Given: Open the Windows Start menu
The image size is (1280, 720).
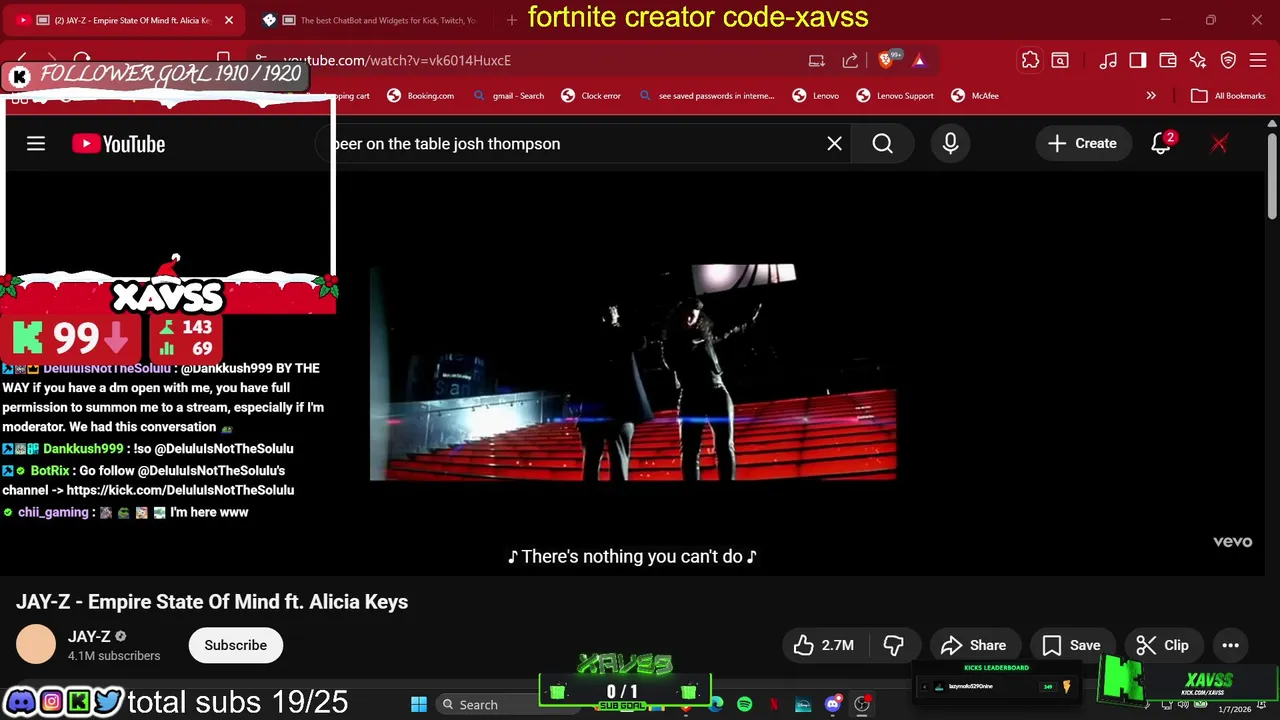Looking at the screenshot, I should click(419, 704).
